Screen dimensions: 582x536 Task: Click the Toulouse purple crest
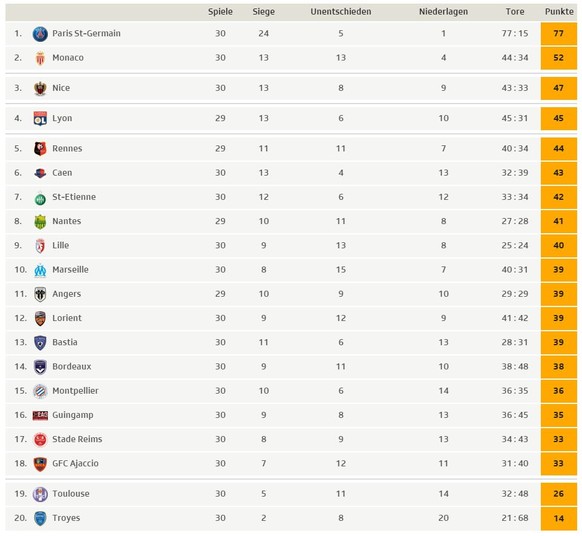[40, 494]
